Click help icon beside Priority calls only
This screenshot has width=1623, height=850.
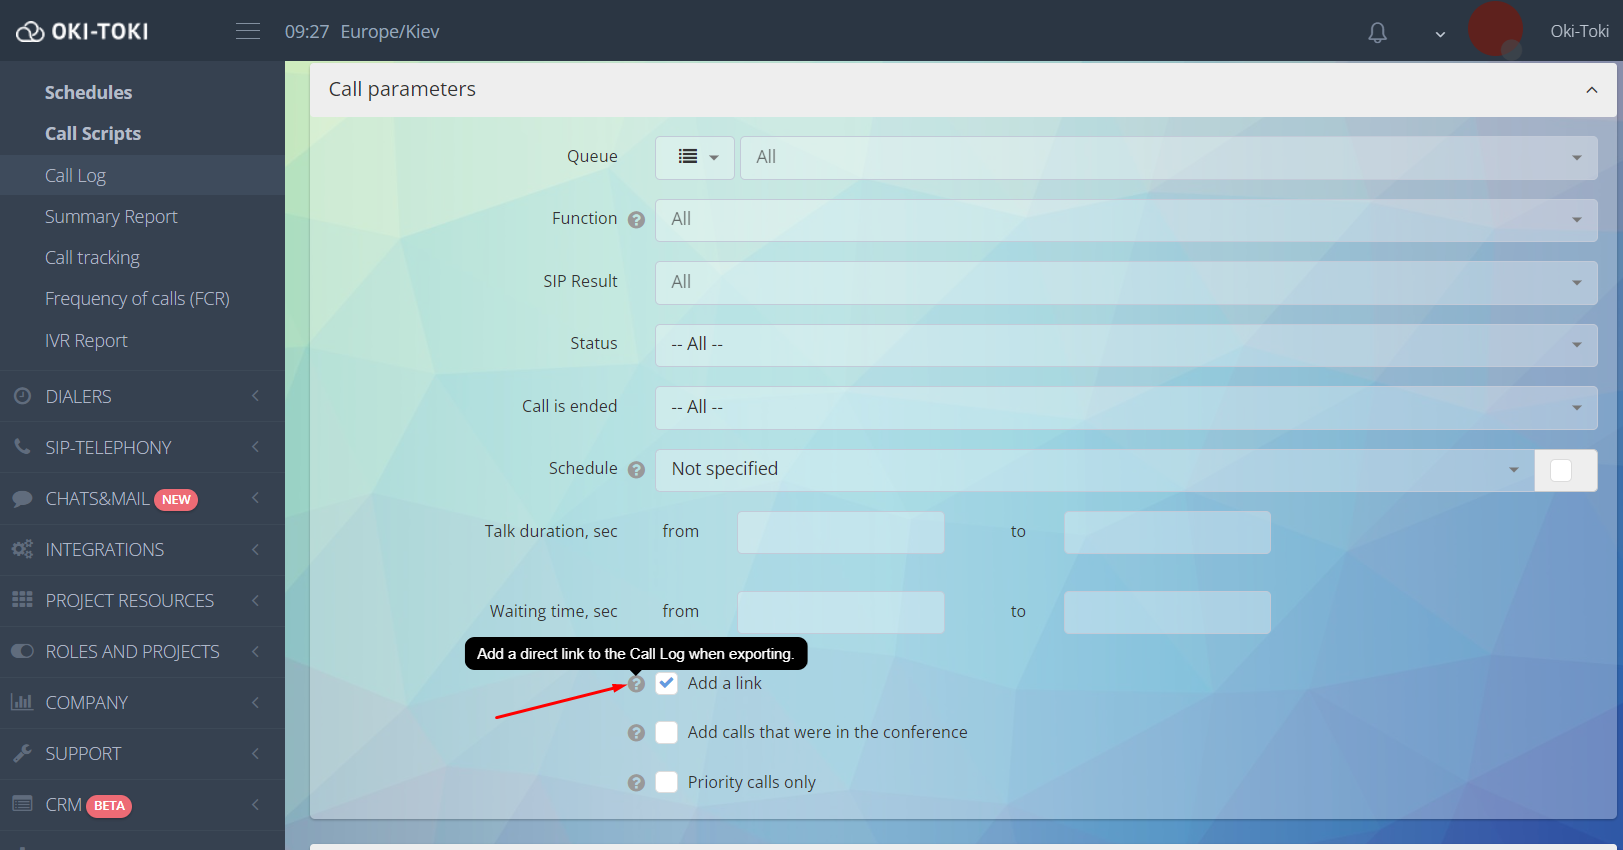click(636, 783)
